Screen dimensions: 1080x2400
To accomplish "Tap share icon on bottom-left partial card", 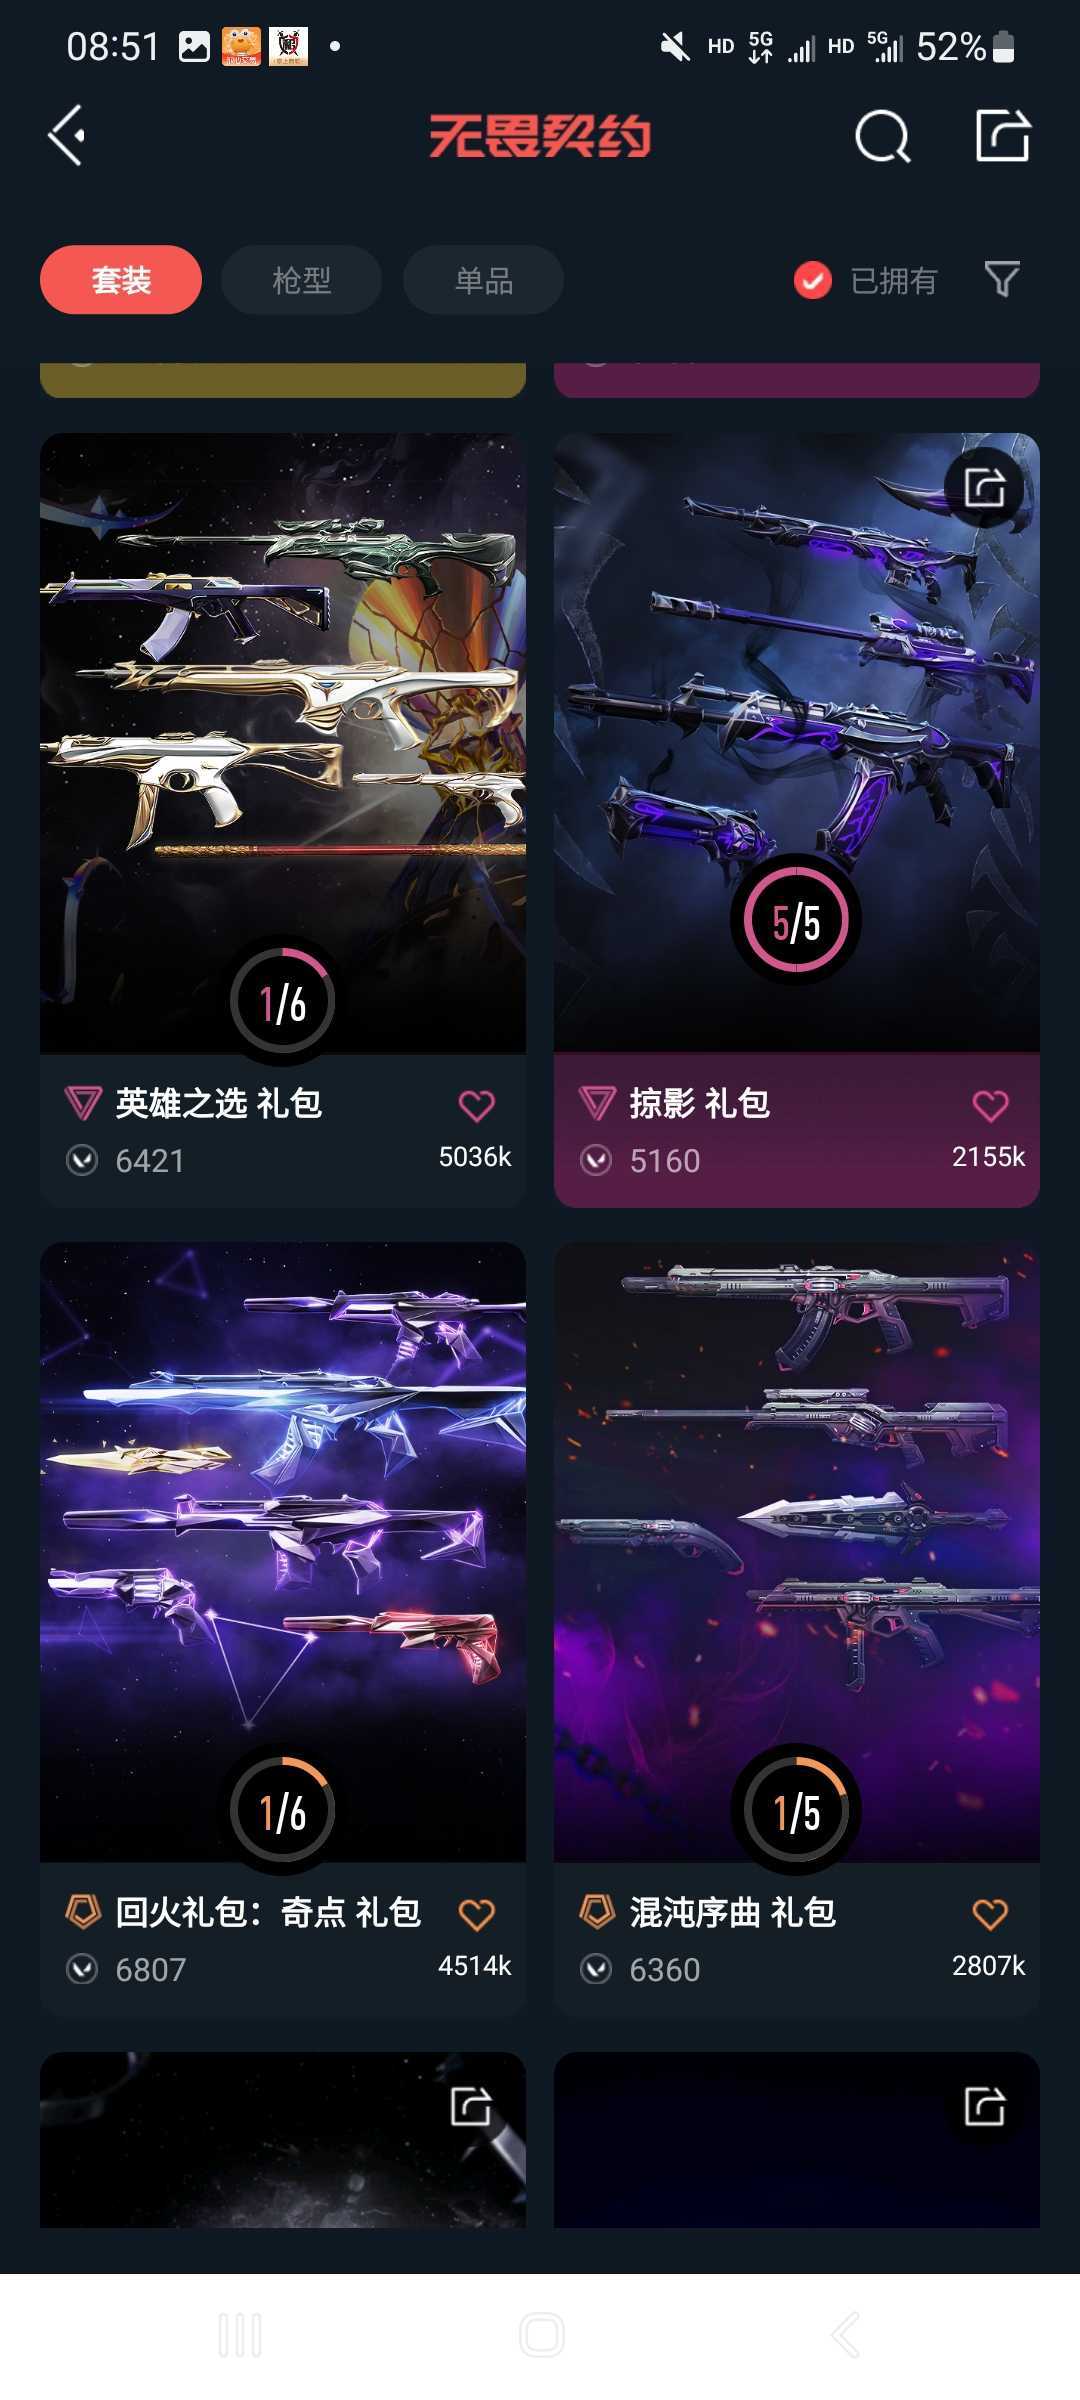I will pyautogui.click(x=470, y=2107).
